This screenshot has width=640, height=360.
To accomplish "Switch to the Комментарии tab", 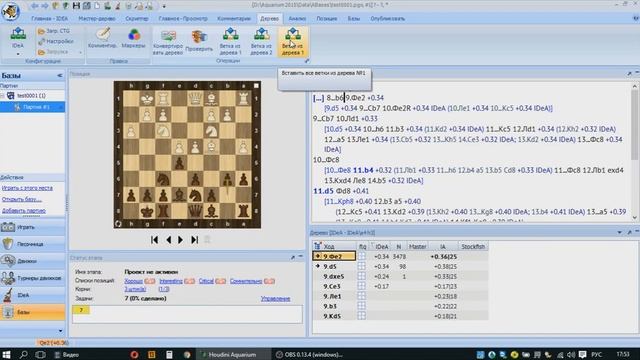I will point(234,18).
